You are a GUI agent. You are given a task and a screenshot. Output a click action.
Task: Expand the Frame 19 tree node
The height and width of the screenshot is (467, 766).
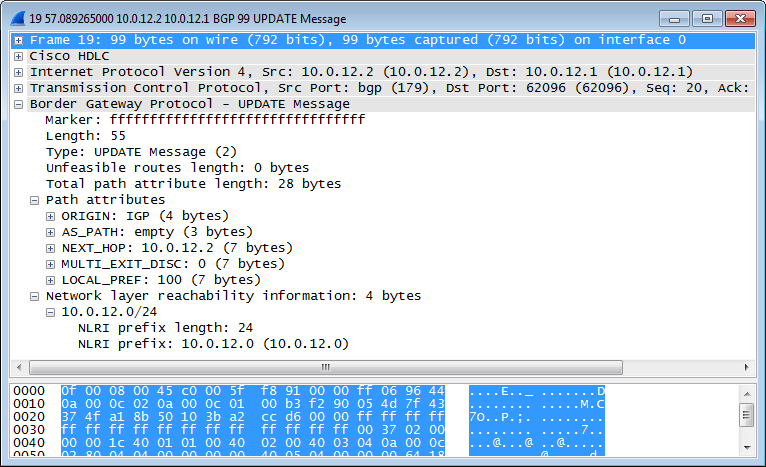pos(19,41)
